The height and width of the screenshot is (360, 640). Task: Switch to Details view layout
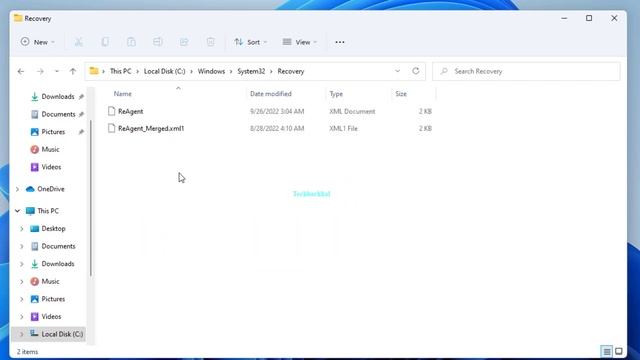[x=607, y=351]
